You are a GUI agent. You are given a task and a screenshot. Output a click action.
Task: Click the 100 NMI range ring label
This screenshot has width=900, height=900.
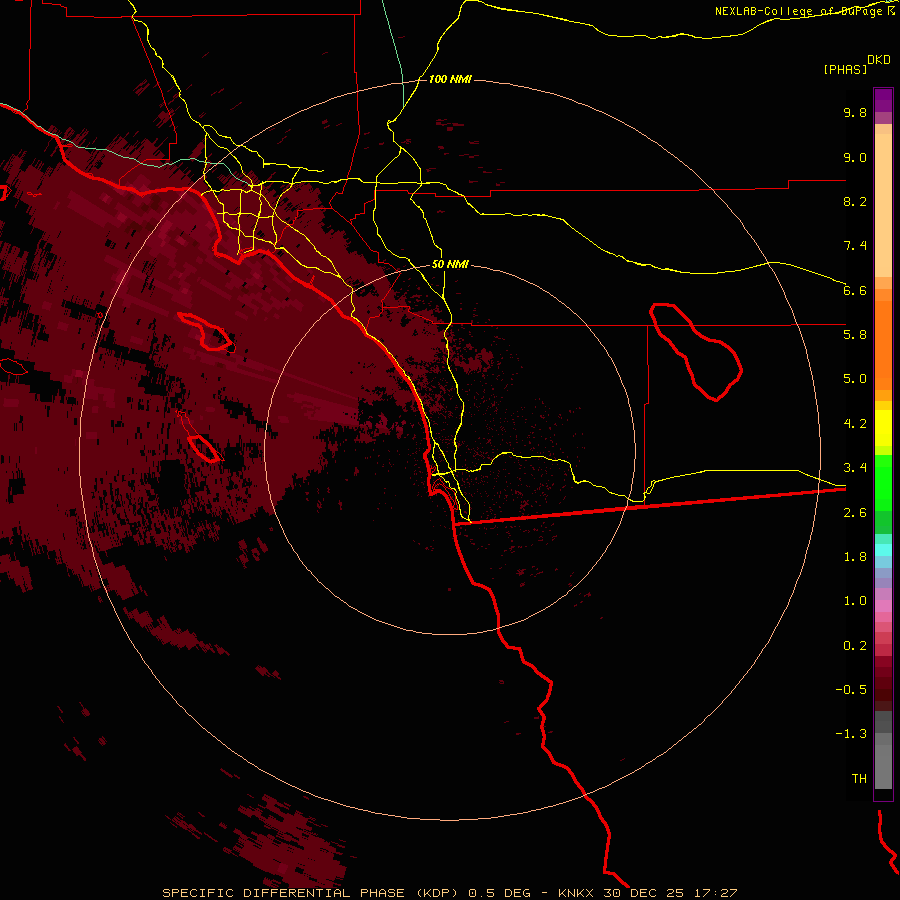coord(450,79)
